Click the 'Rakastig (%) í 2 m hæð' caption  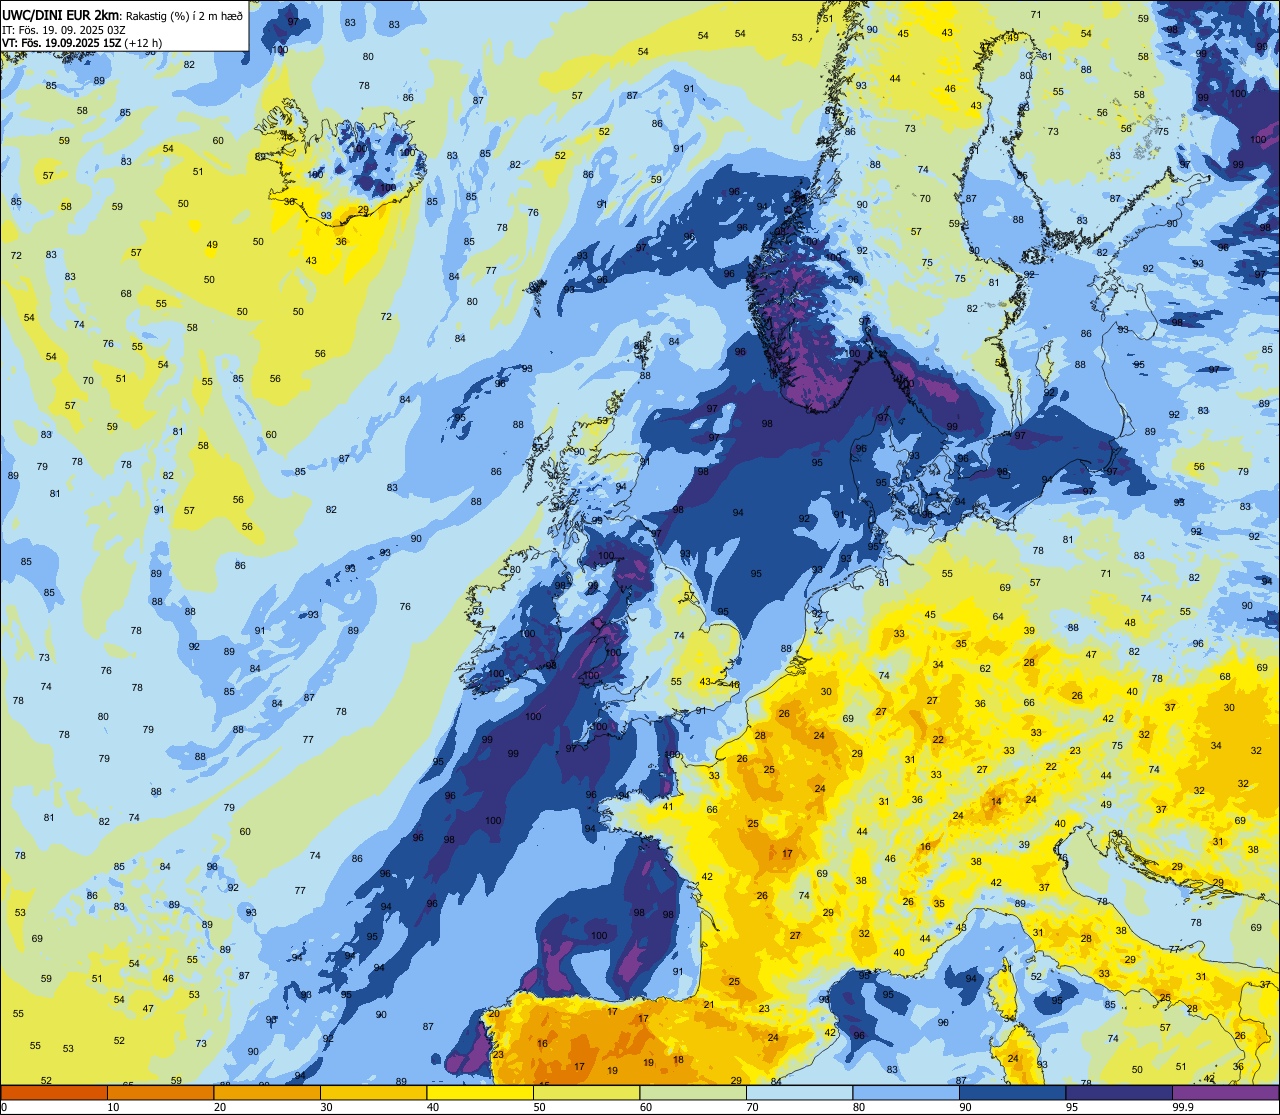[x=184, y=16]
